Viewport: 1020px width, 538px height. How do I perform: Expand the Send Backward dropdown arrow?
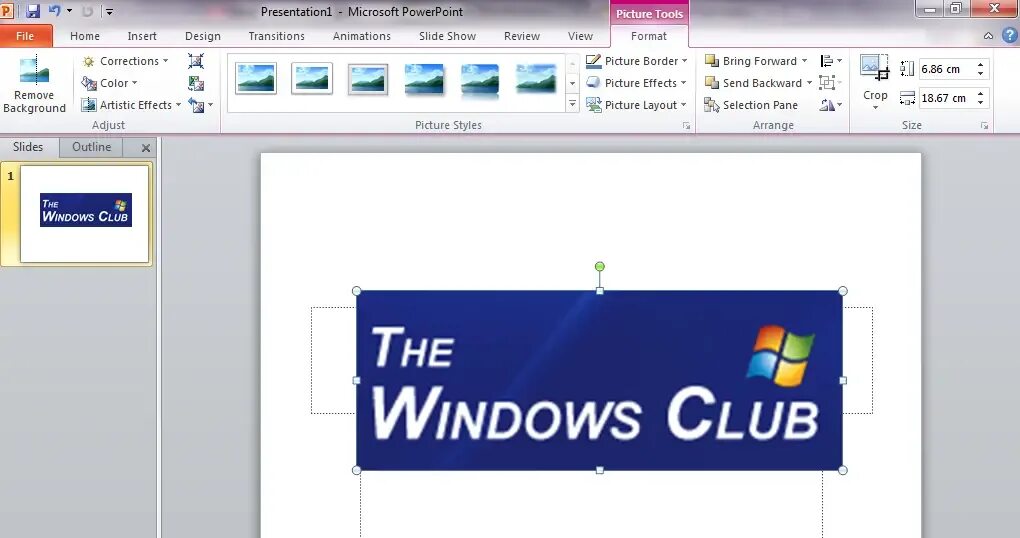(x=809, y=83)
